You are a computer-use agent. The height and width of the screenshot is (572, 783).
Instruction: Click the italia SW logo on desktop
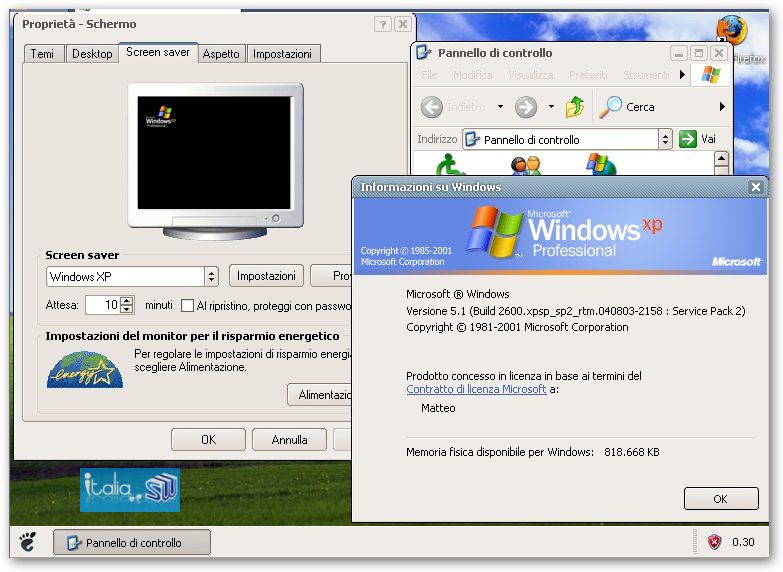[x=130, y=490]
